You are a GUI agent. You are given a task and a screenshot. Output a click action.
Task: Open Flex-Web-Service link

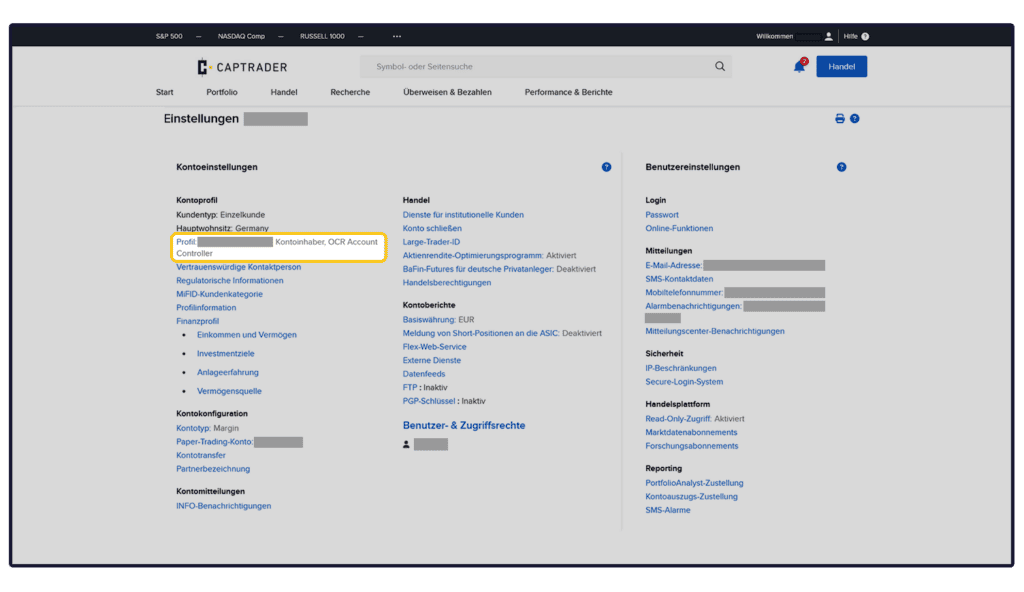(x=434, y=347)
